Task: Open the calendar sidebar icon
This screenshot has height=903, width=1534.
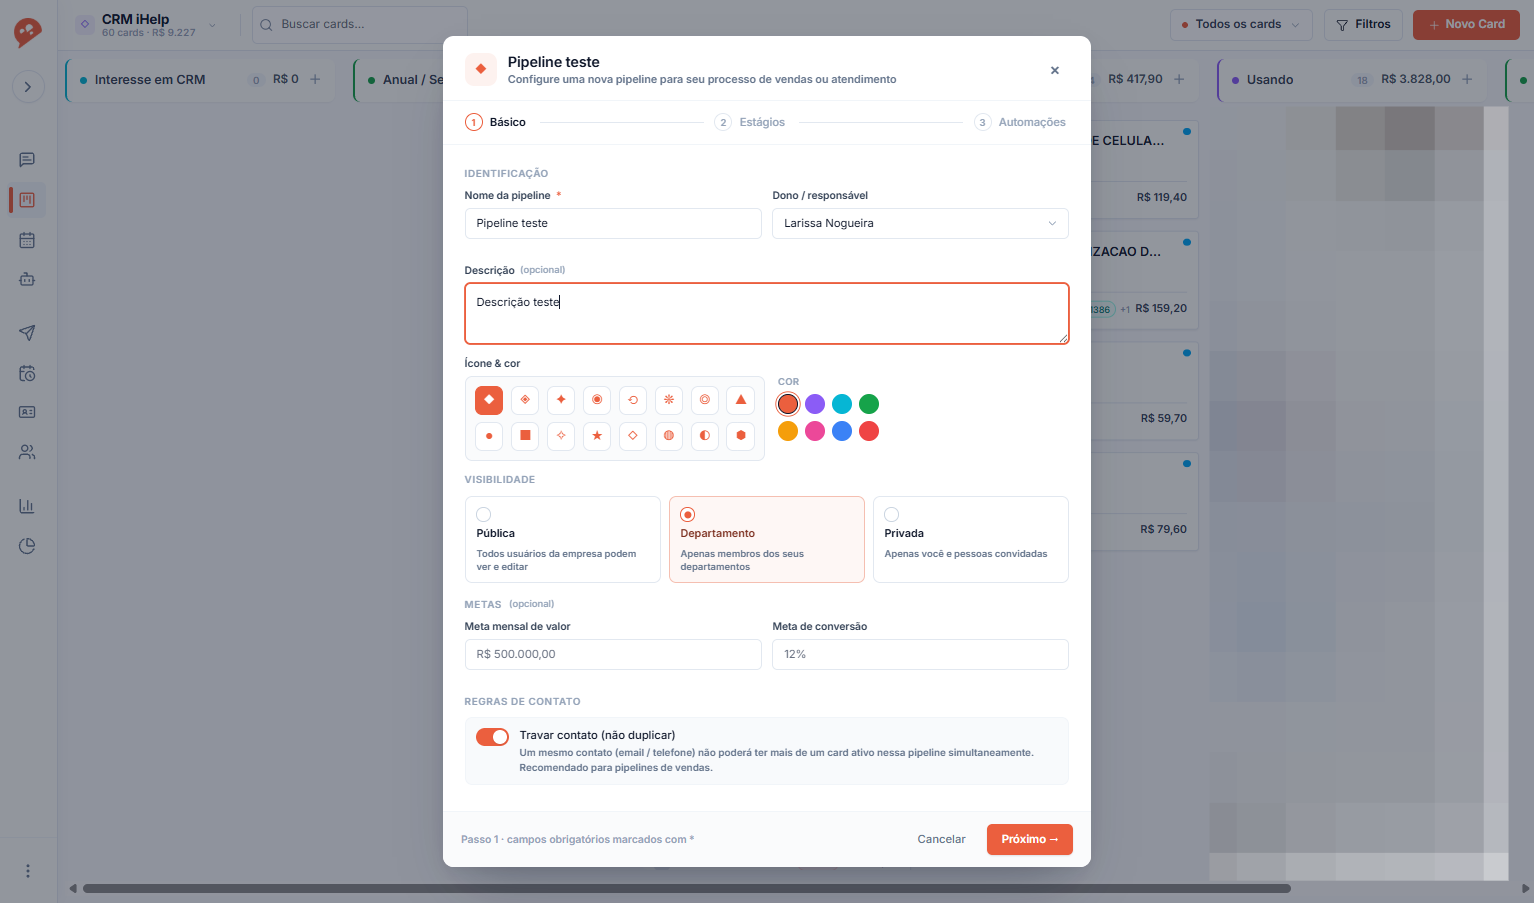Action: tap(27, 240)
